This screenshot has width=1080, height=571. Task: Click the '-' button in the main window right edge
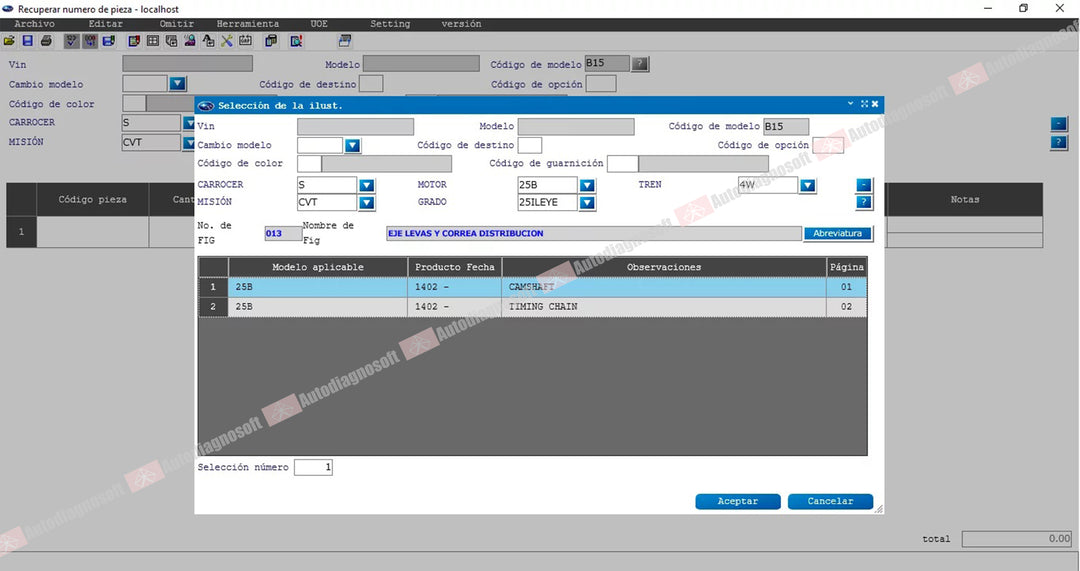(1059, 124)
